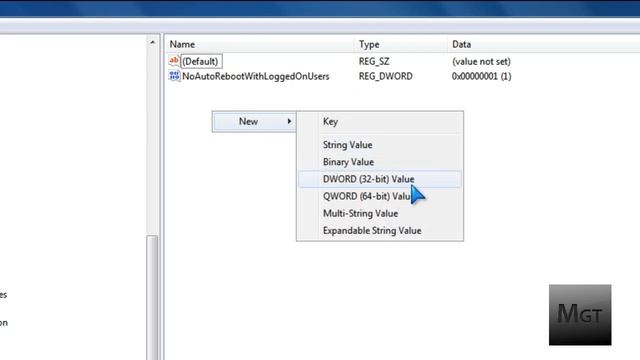This screenshot has height=360, width=640.
Task: Click the (Default) string value icon
Action: point(174,61)
